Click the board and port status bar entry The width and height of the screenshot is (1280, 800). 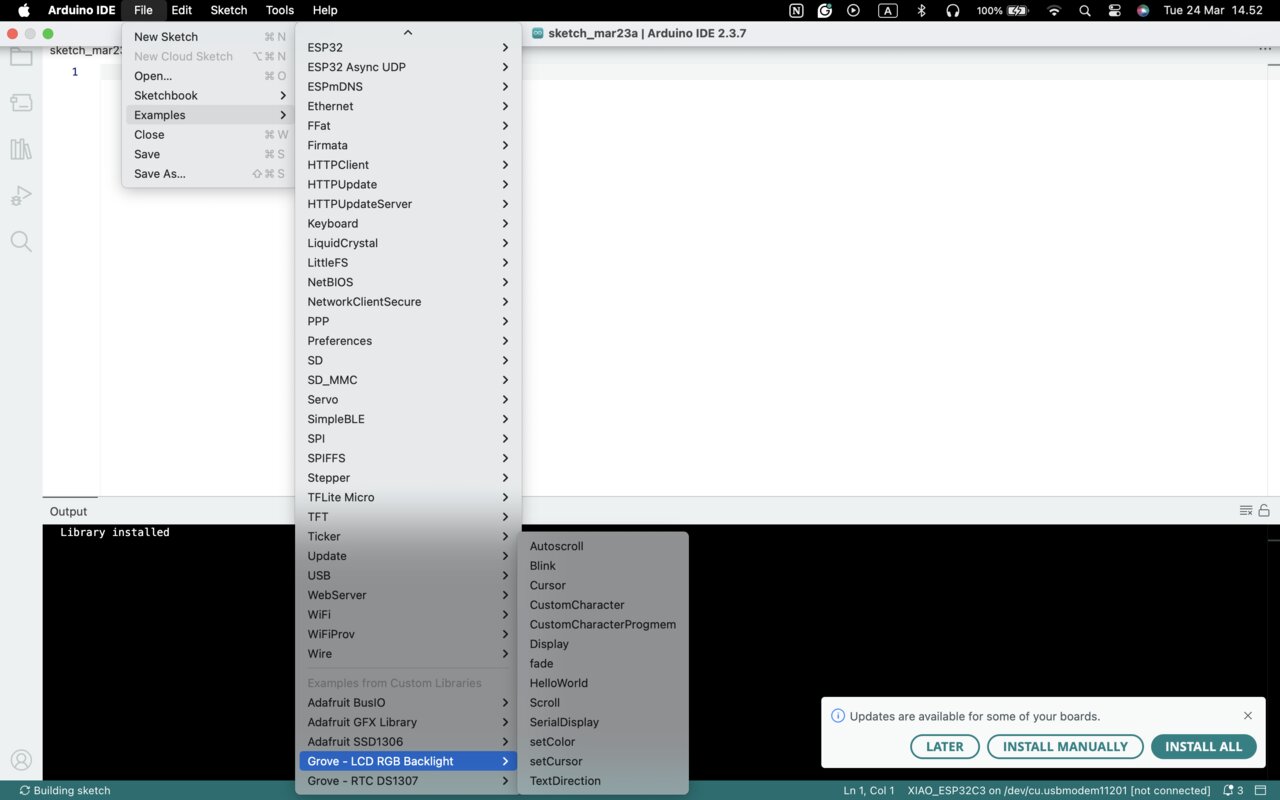(x=1059, y=790)
